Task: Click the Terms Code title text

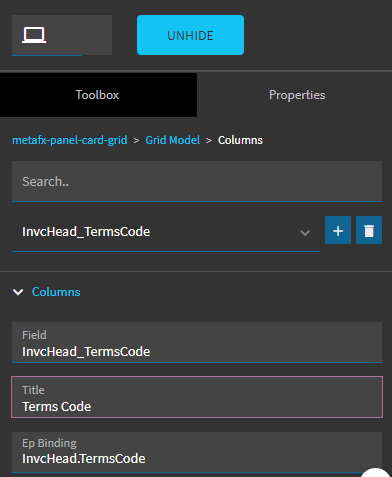Action: pos(57,407)
